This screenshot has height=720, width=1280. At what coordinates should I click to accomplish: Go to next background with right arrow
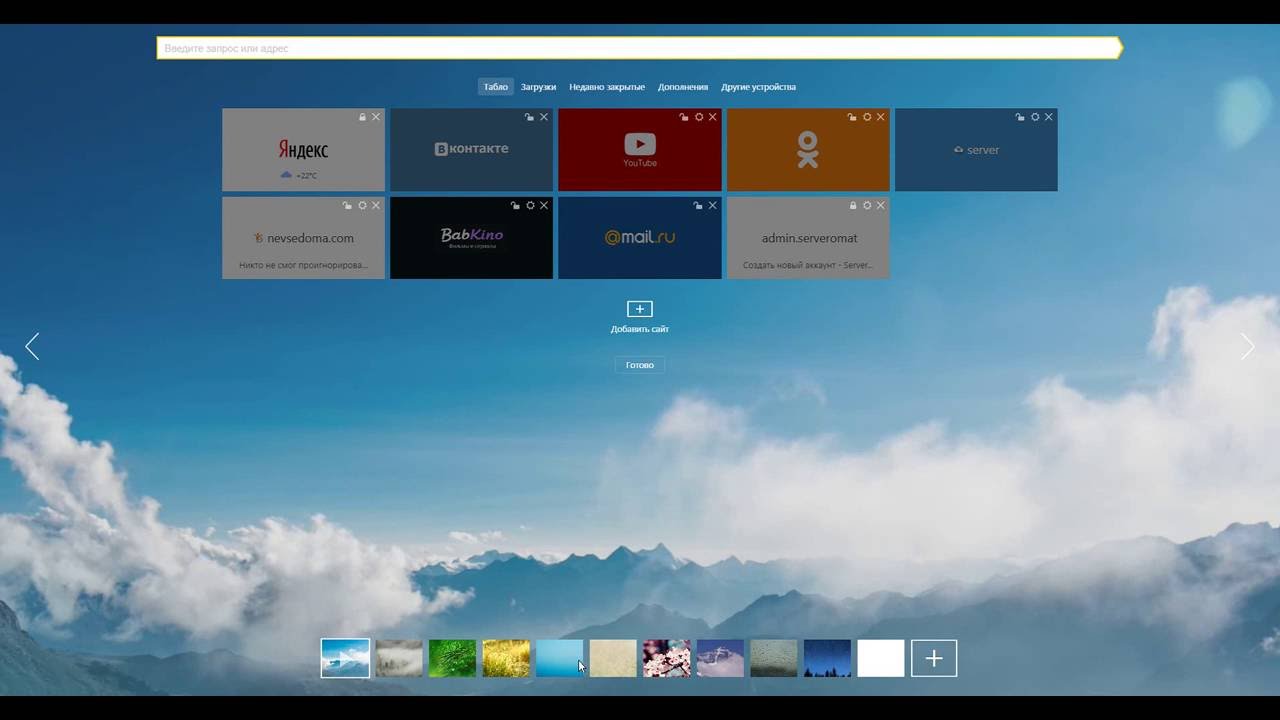coord(1247,347)
